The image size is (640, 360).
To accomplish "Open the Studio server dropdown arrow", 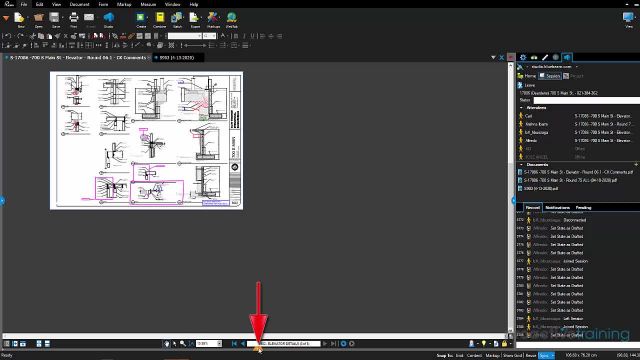I will [577, 67].
